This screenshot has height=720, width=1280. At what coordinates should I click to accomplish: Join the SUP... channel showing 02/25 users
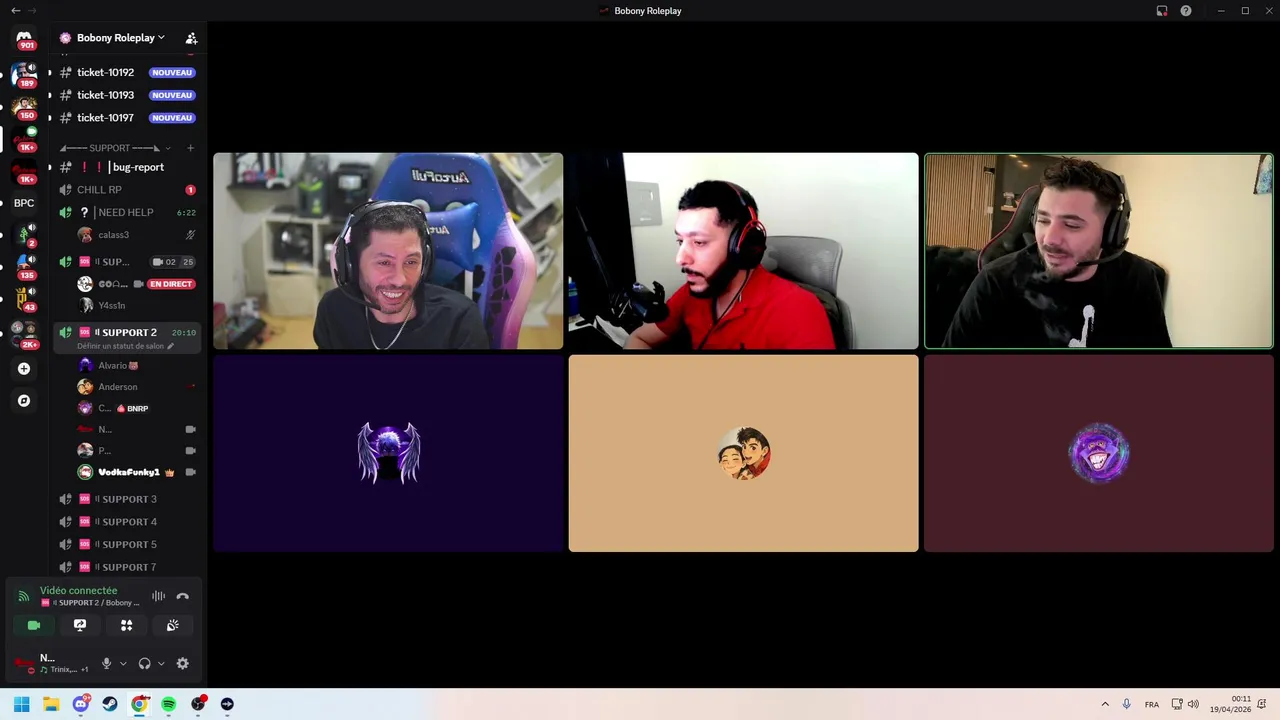point(127,262)
